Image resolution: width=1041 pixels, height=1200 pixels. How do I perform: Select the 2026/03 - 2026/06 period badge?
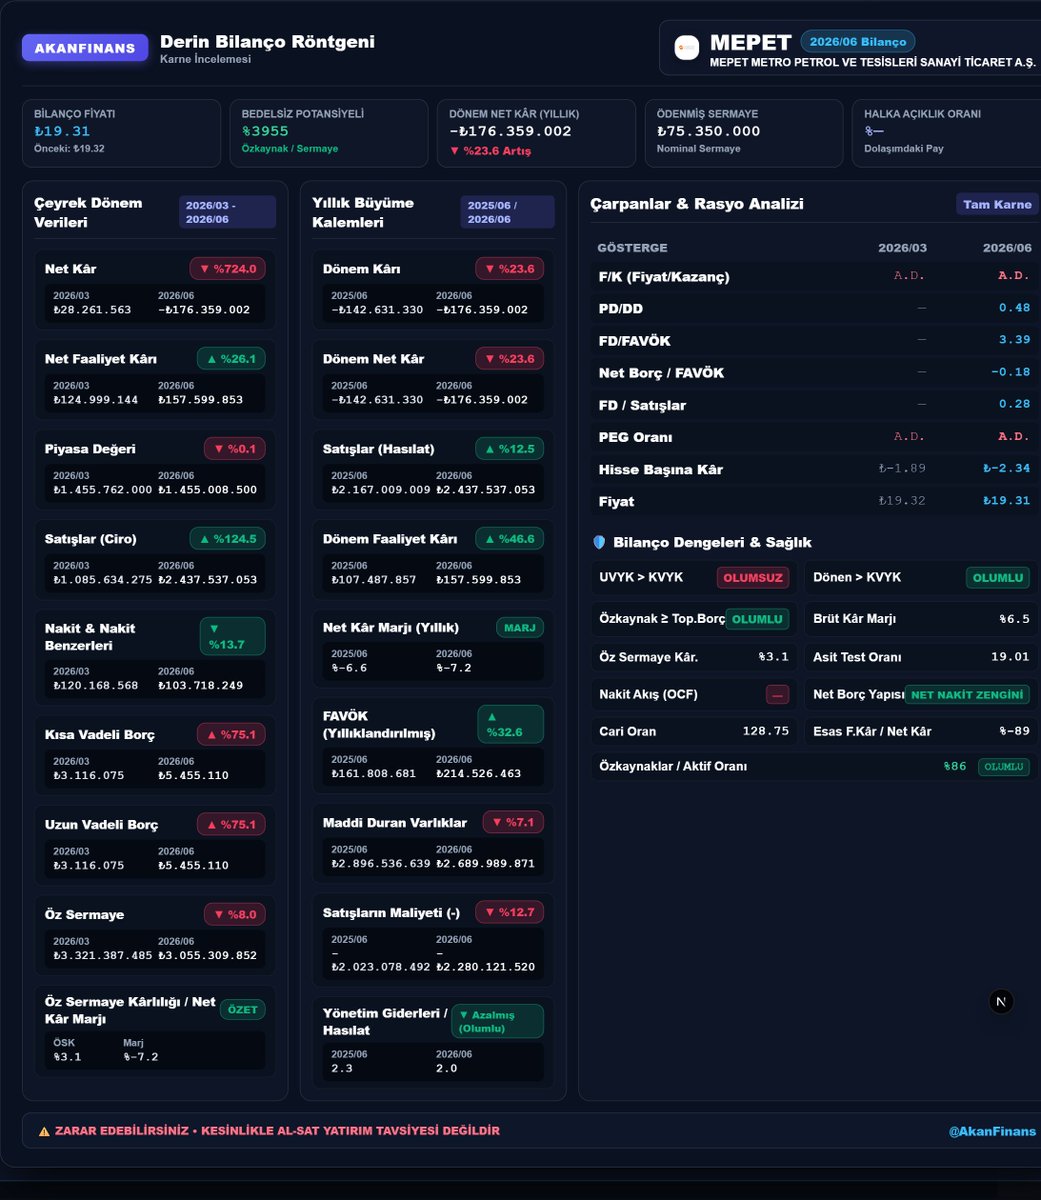(227, 212)
